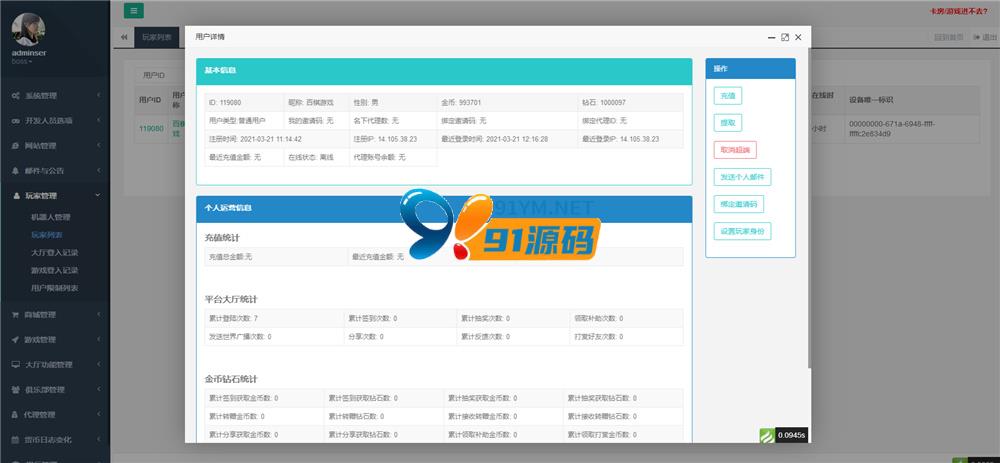
Task: Click the 提取 button in 操作 panel
Action: [x=728, y=123]
